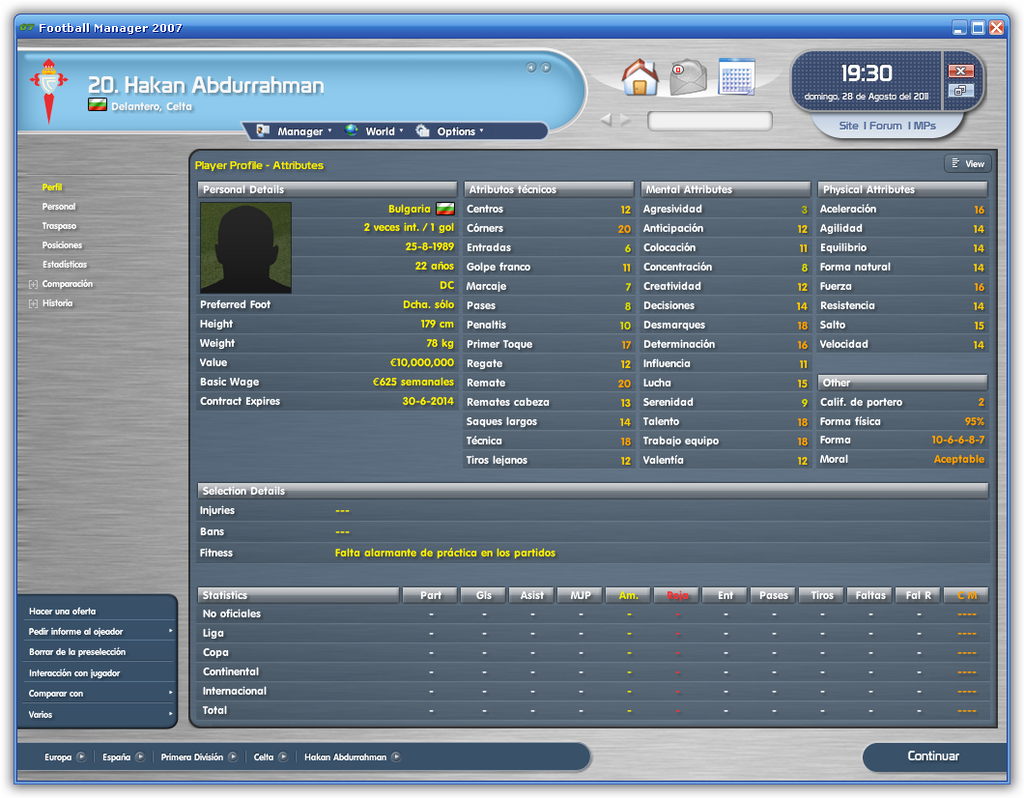
Task: Click contract expiry date 30-6-2014
Action: 428,402
